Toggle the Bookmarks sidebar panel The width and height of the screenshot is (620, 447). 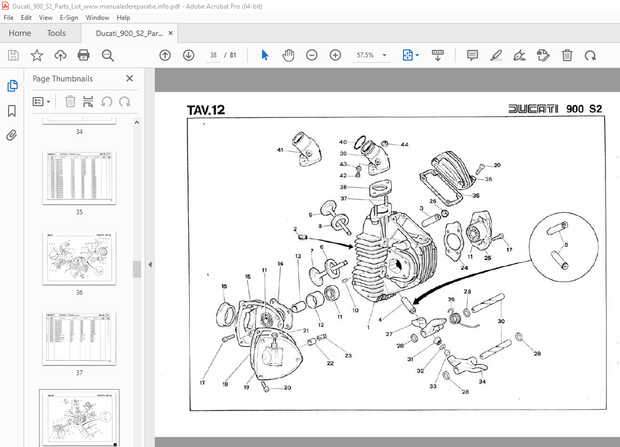click(x=12, y=110)
